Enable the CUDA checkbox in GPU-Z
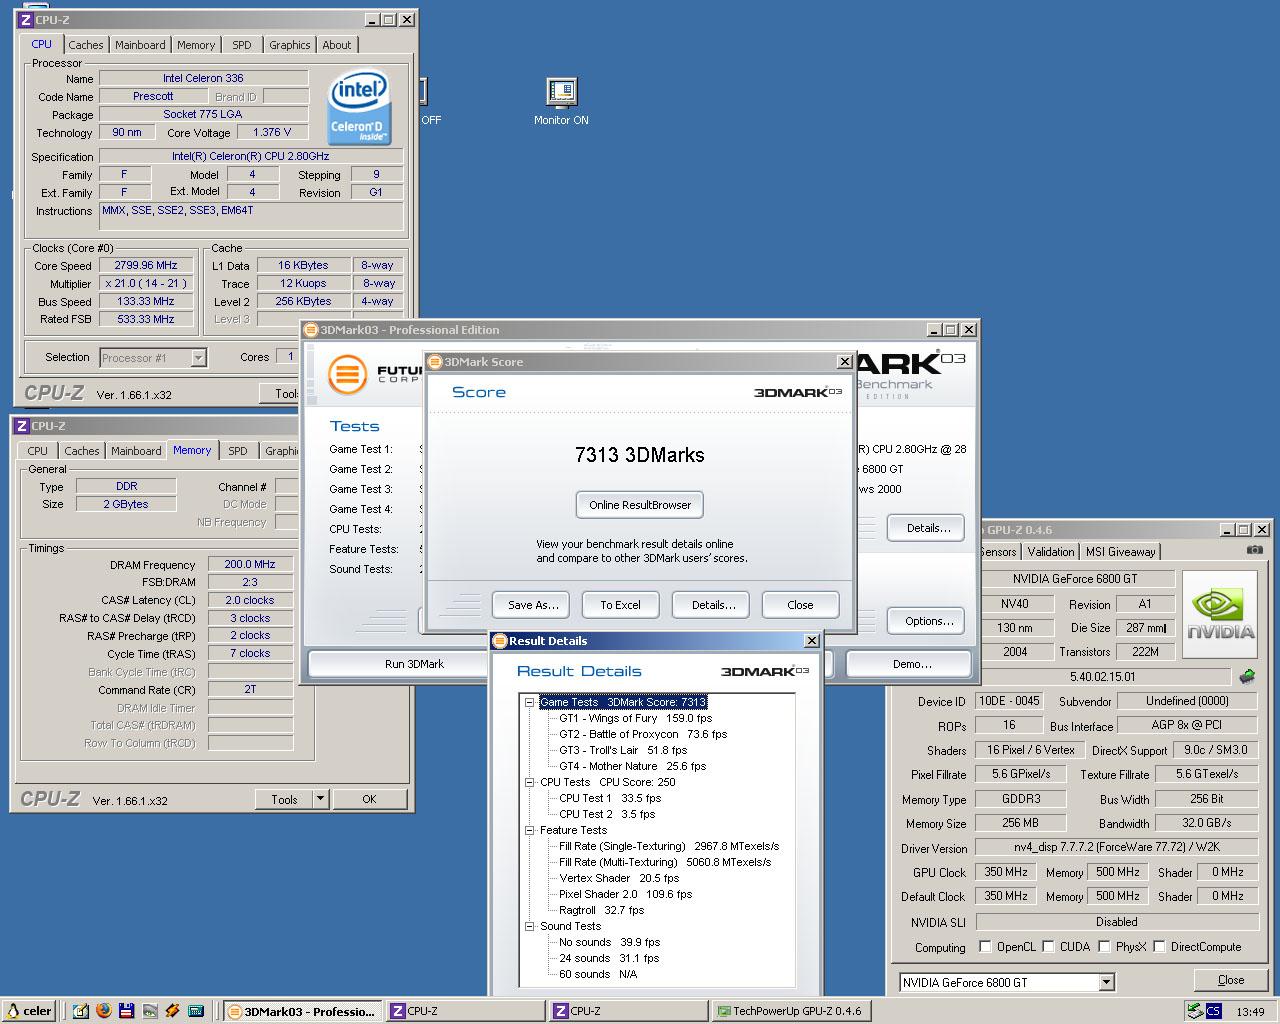This screenshot has width=1280, height=1024. coord(1048,946)
